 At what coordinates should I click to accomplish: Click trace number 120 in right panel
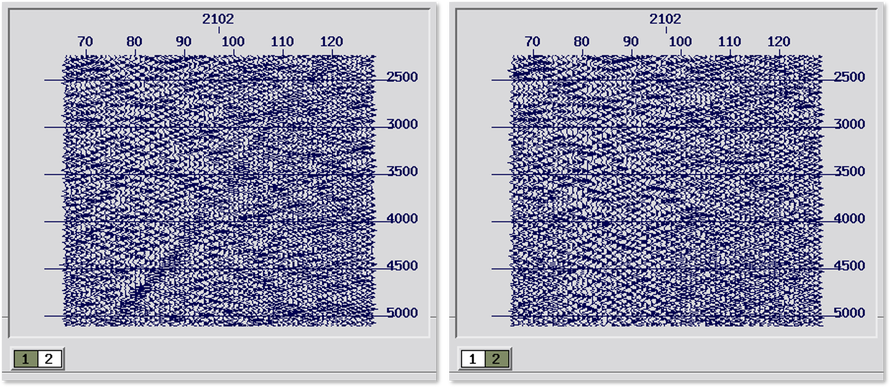tap(778, 41)
